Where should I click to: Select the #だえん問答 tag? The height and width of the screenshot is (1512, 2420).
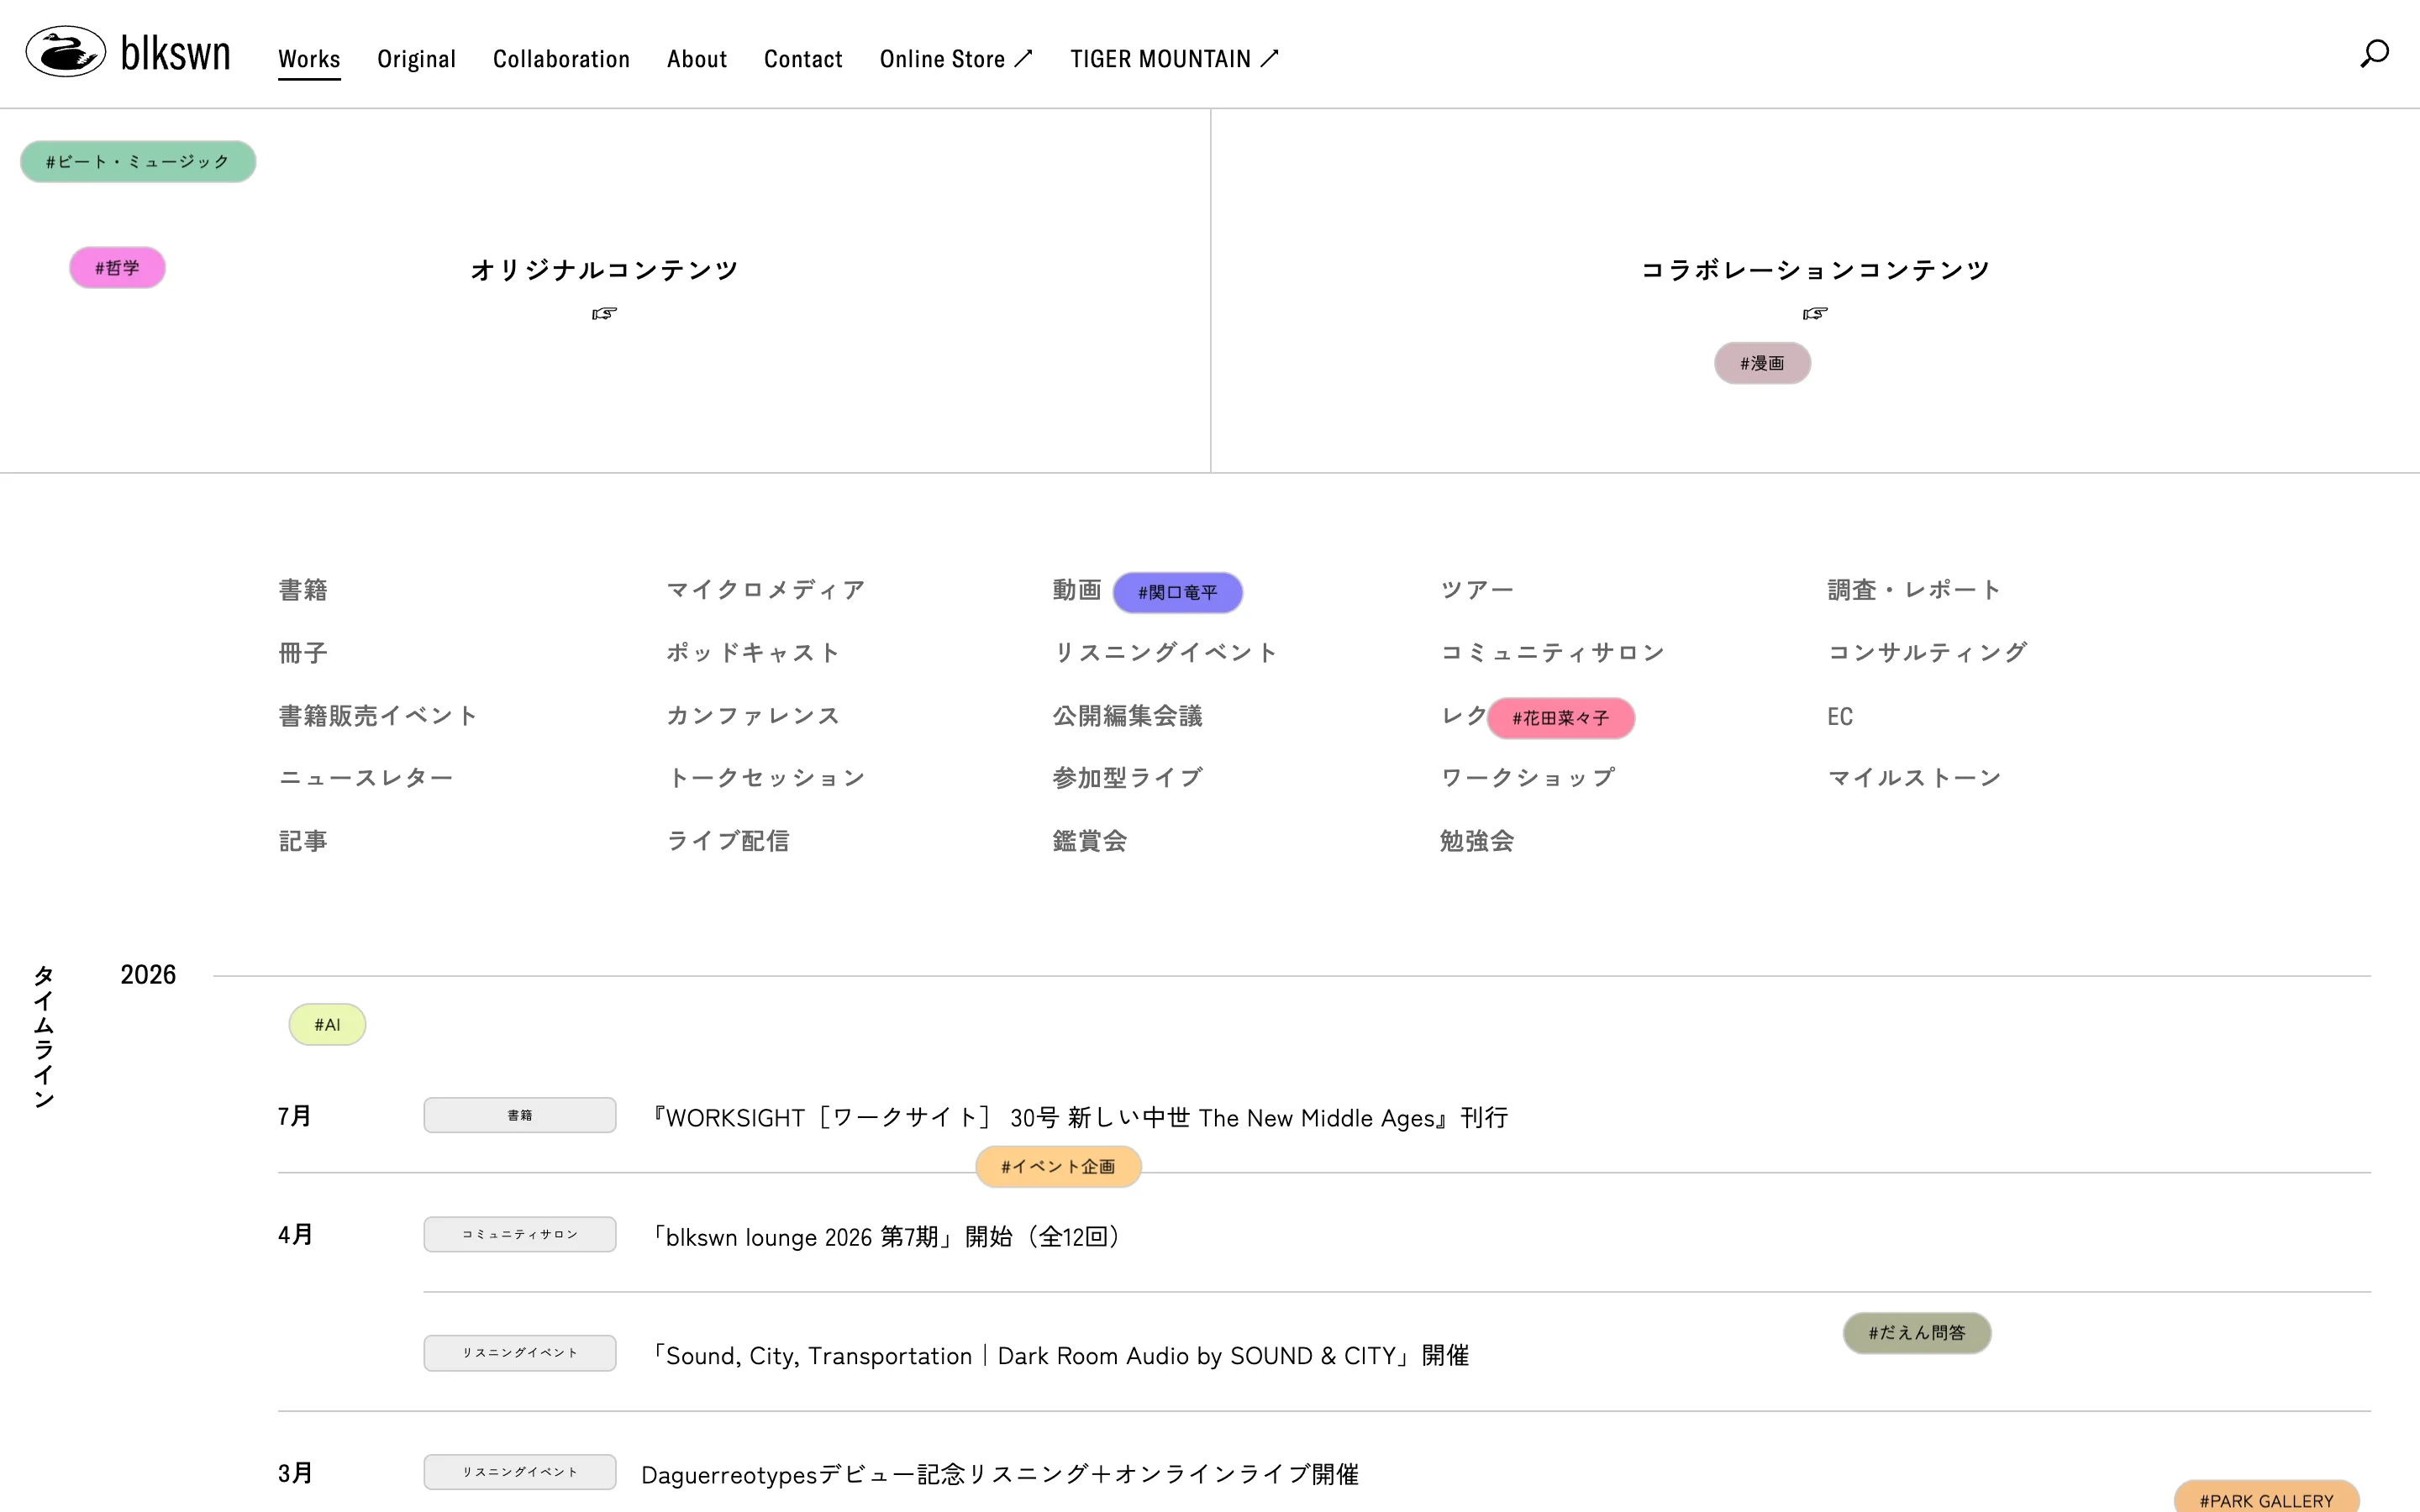click(1917, 1333)
